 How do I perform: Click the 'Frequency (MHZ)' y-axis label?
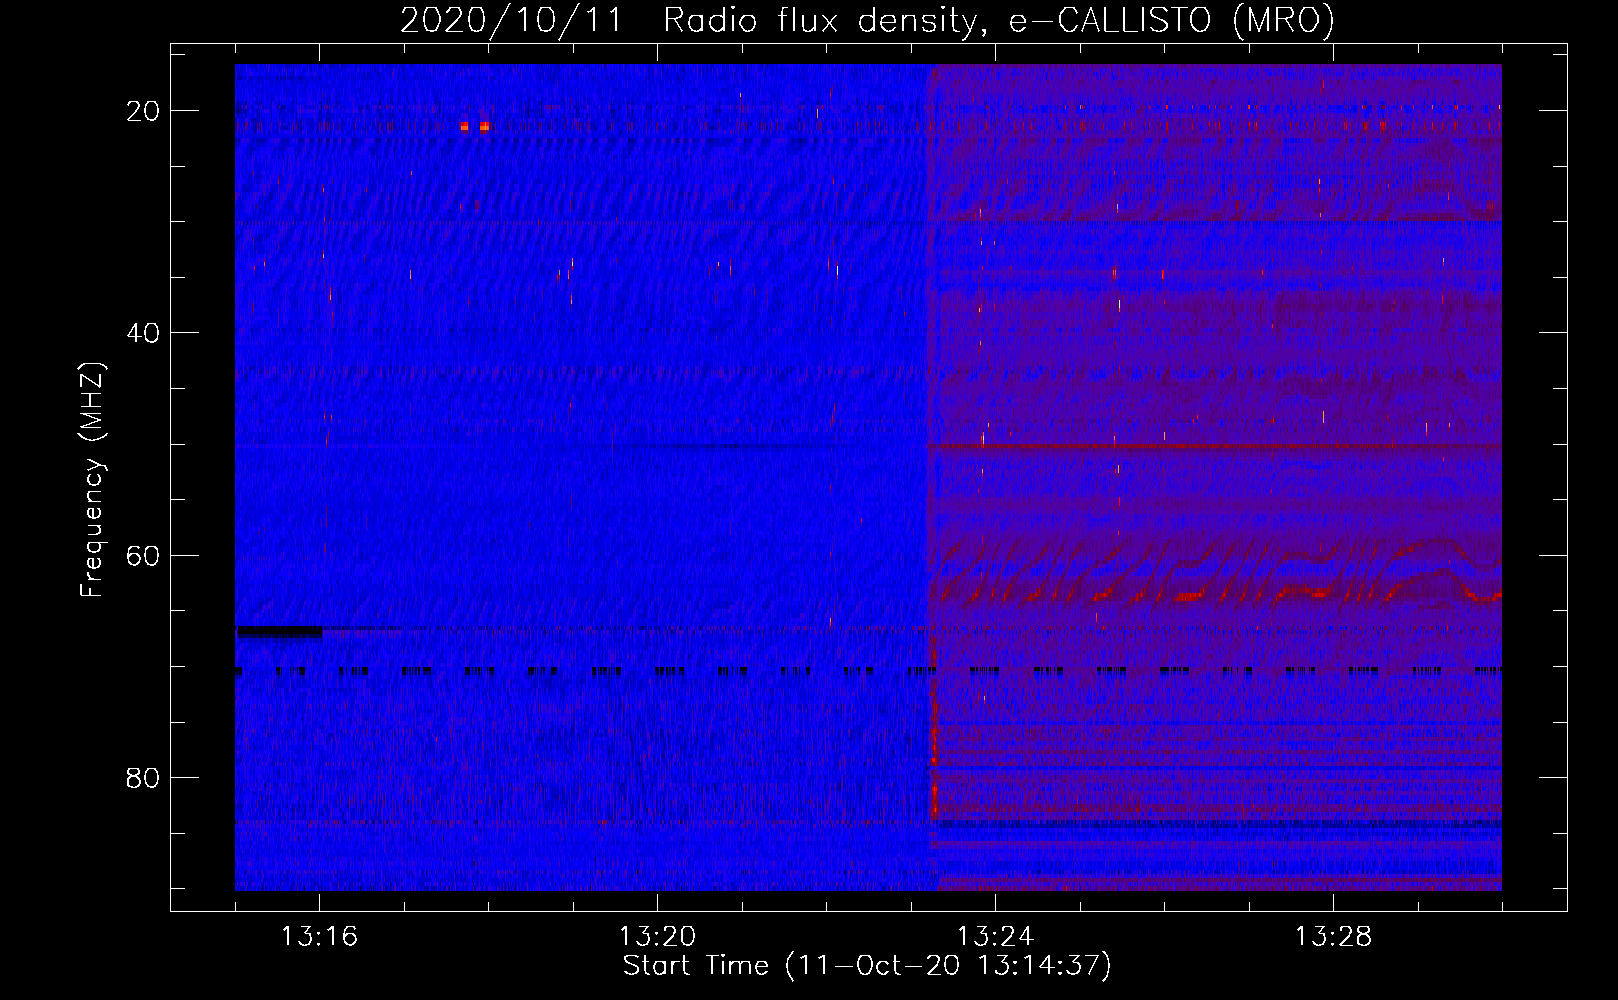[x=92, y=480]
